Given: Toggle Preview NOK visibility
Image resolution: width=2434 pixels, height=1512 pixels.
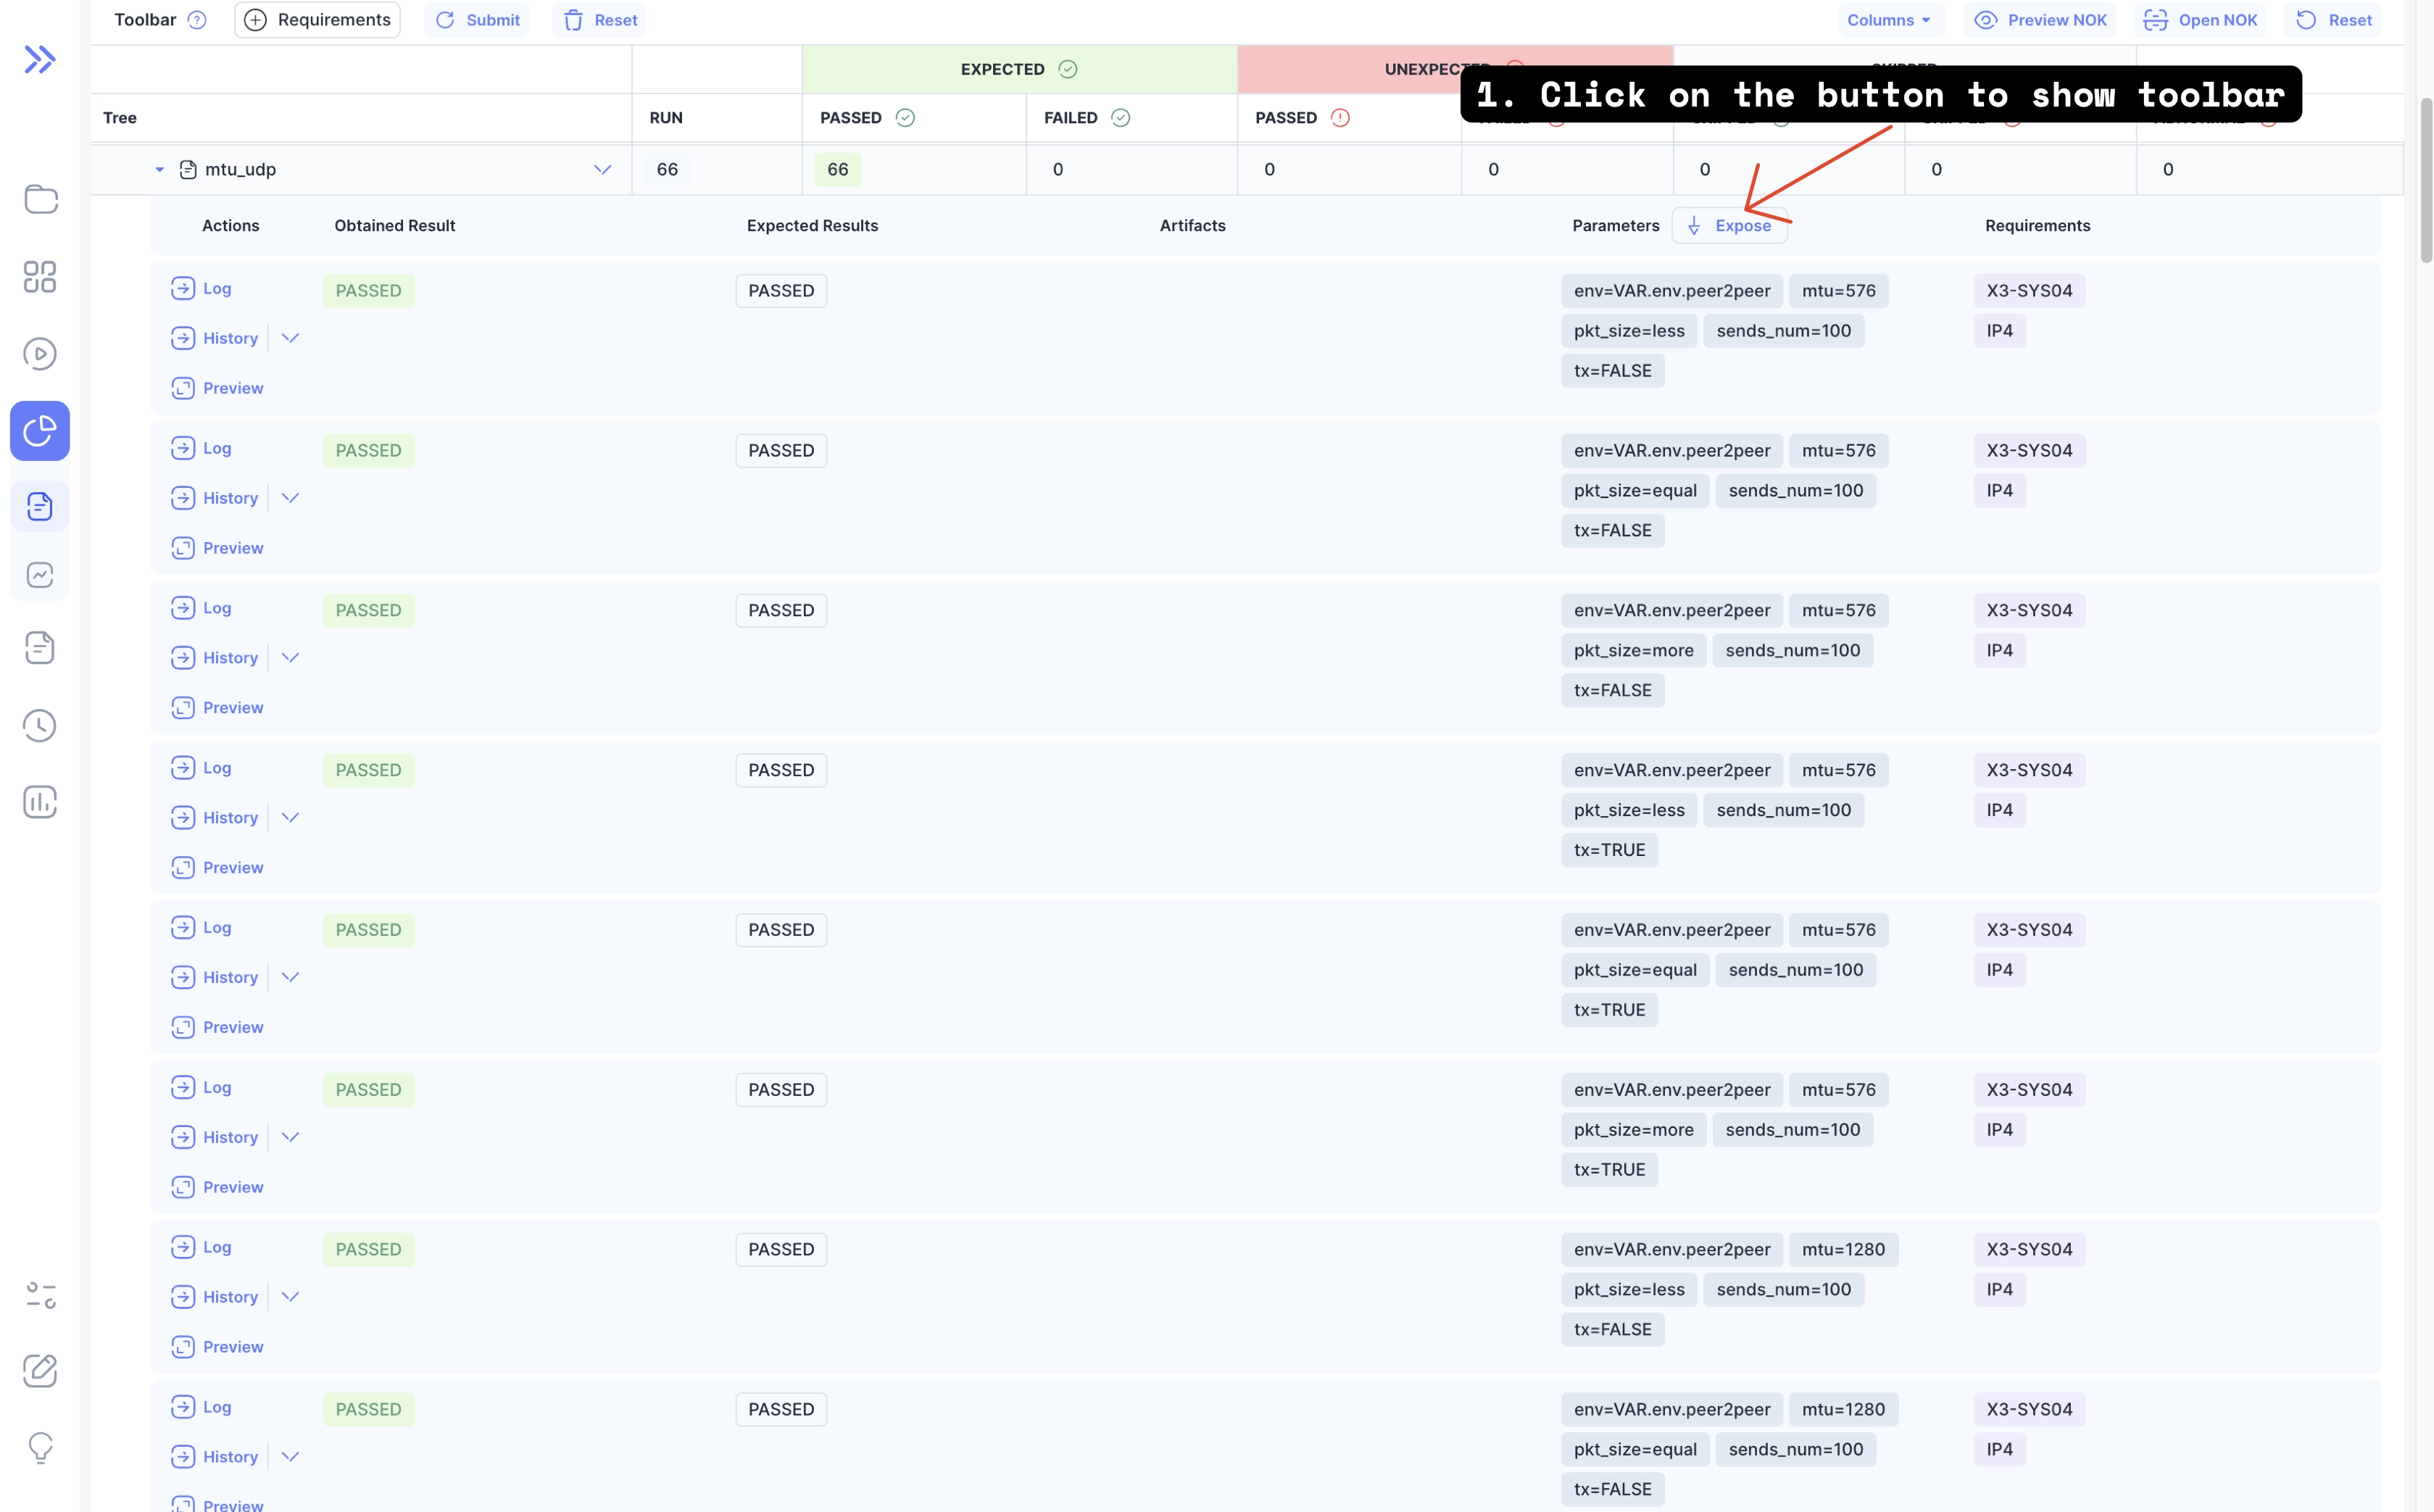Looking at the screenshot, I should click(2040, 19).
